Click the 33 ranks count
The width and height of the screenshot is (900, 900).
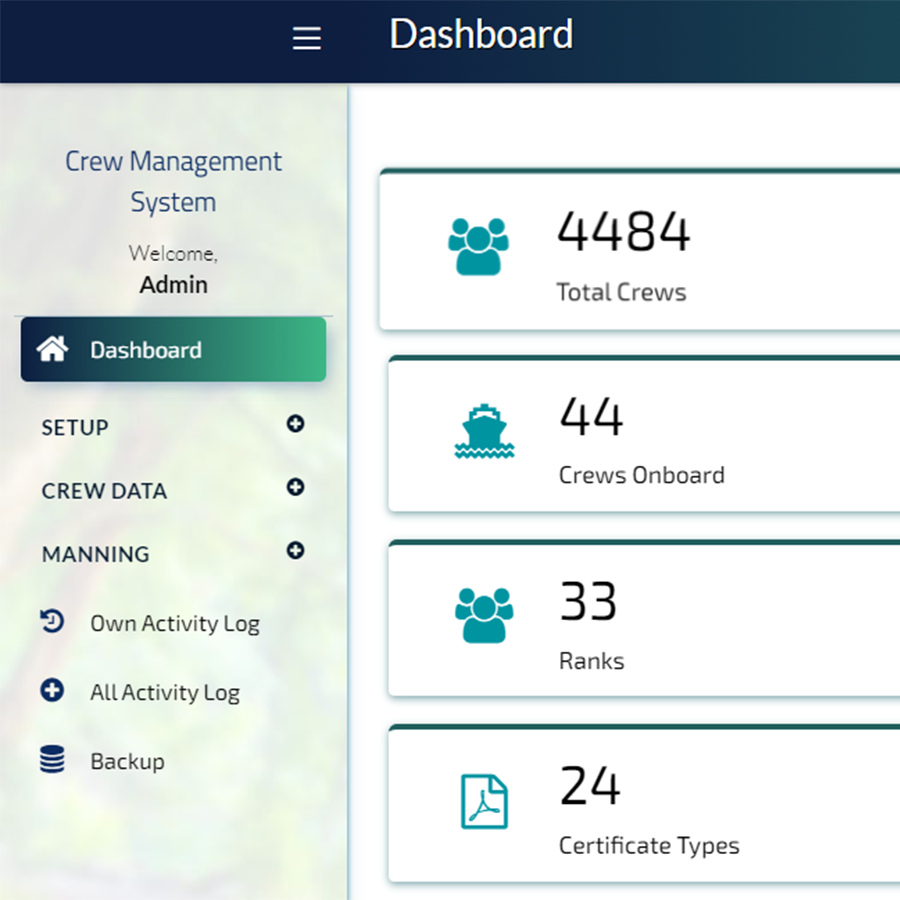point(588,601)
